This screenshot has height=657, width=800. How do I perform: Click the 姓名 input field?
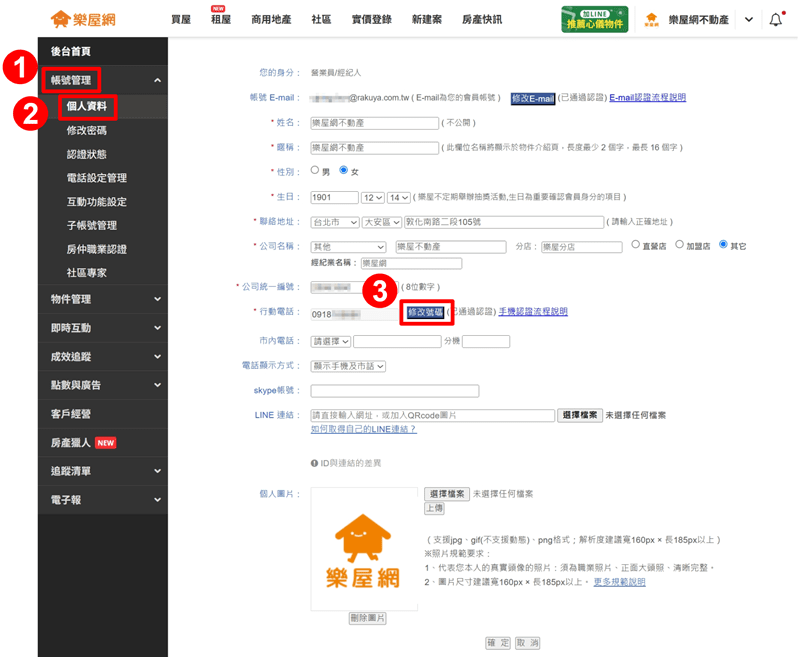[x=374, y=123]
